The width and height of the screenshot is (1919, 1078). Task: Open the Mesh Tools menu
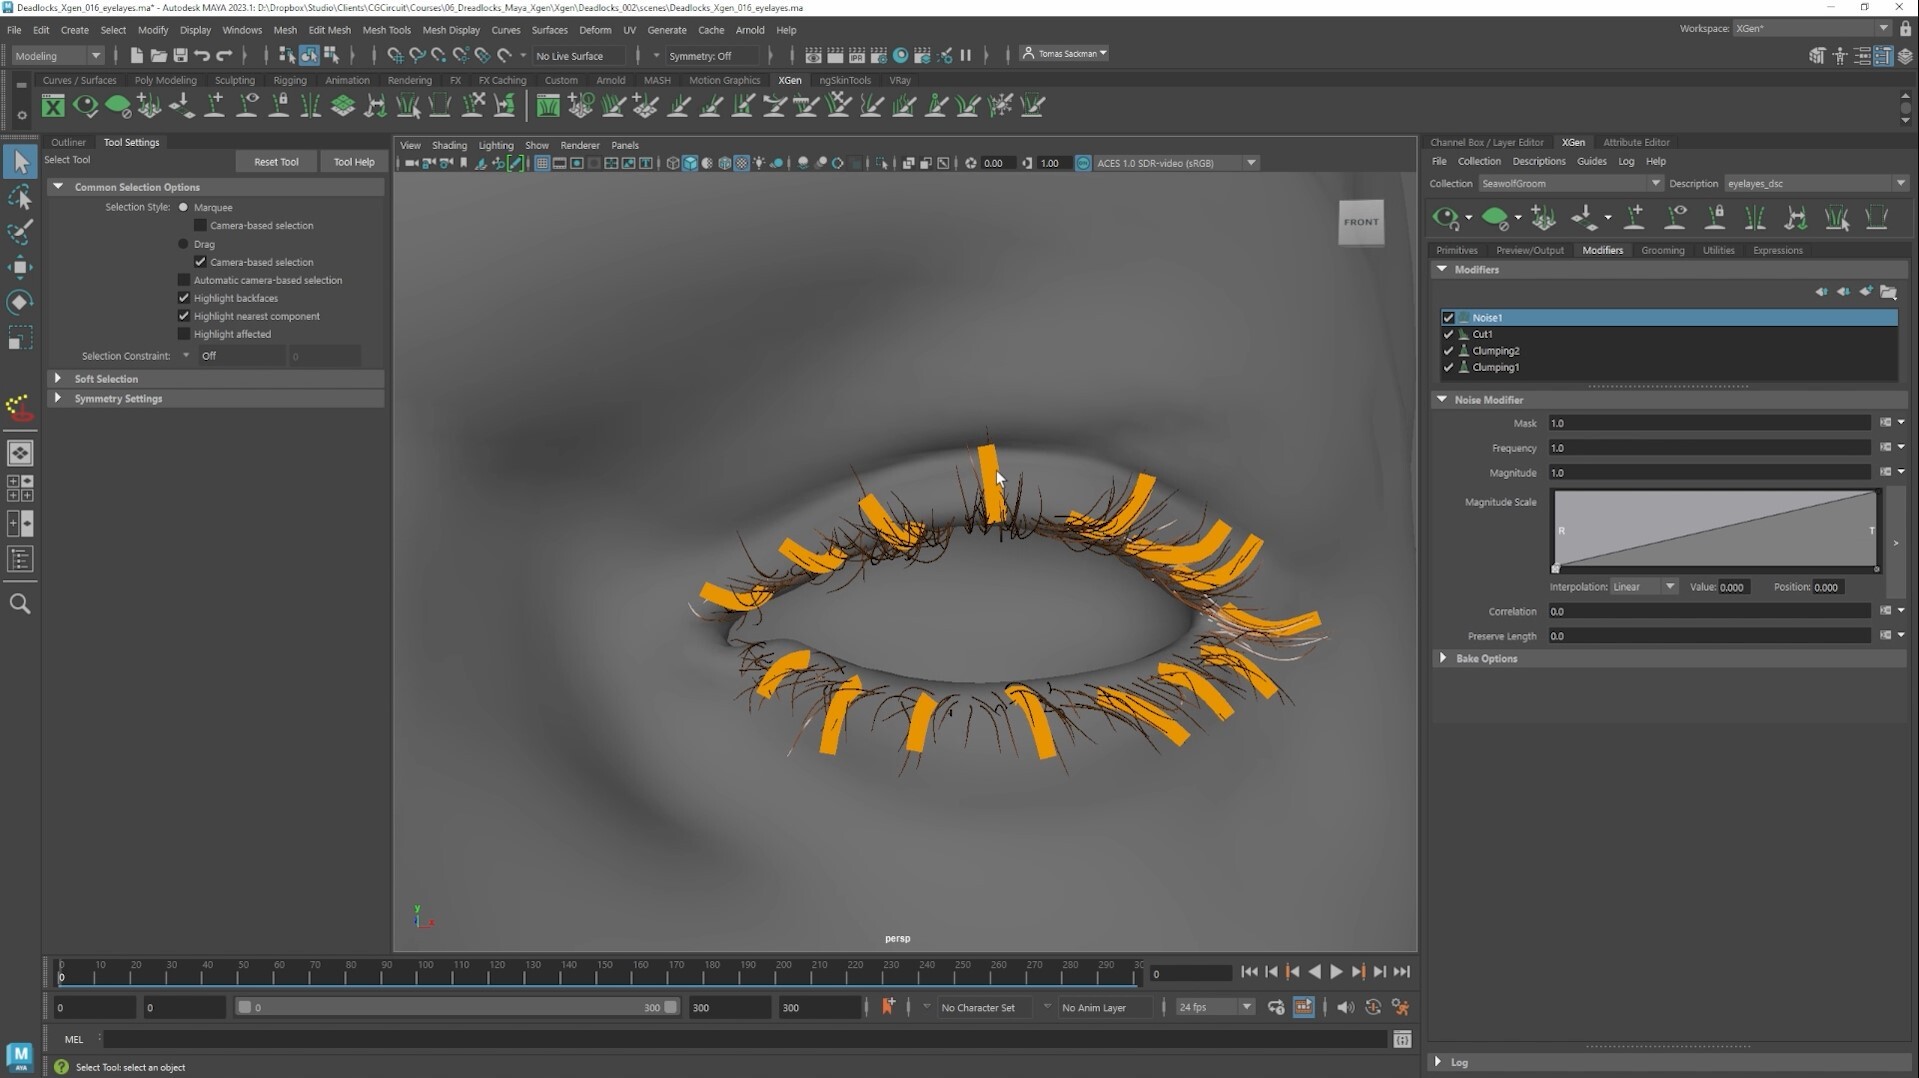pos(386,30)
